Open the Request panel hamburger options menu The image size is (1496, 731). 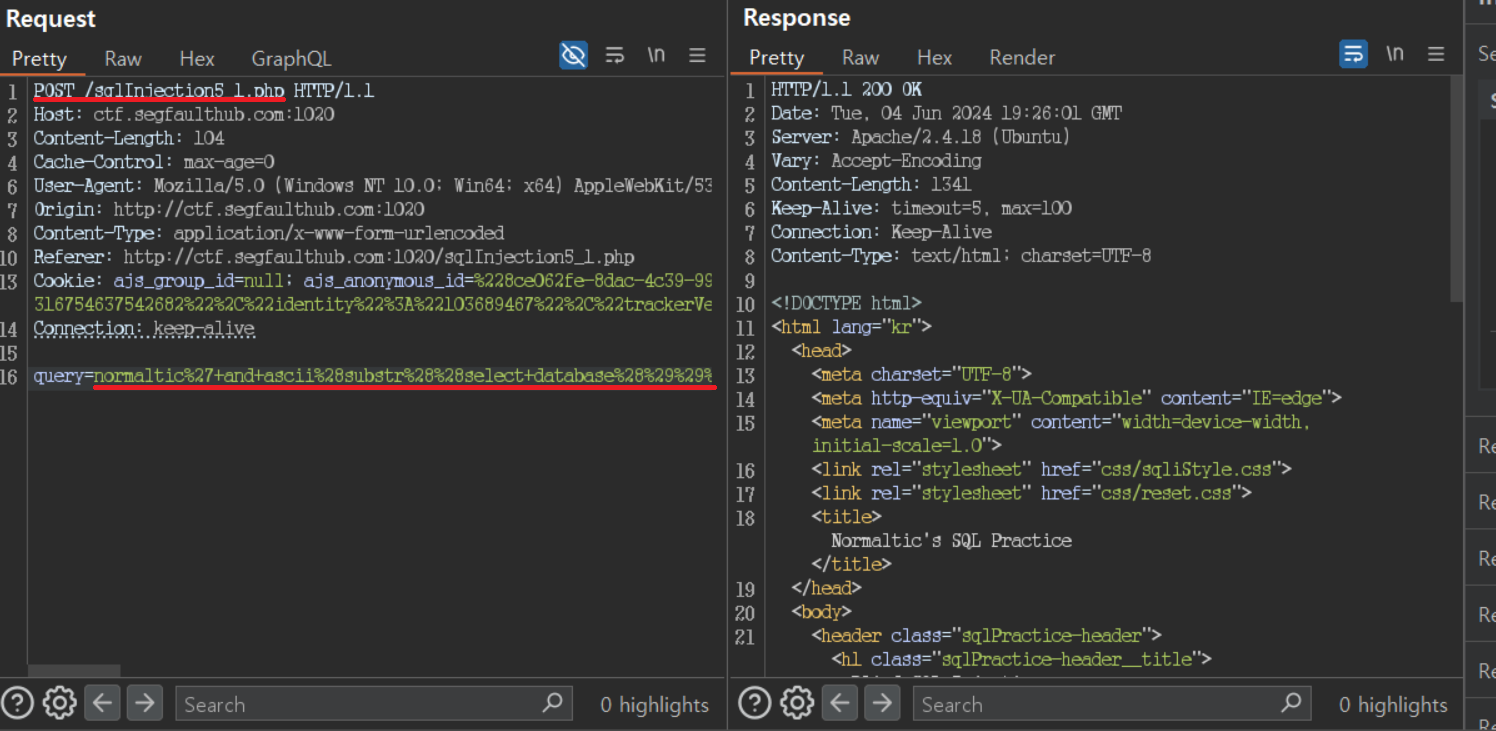click(697, 55)
